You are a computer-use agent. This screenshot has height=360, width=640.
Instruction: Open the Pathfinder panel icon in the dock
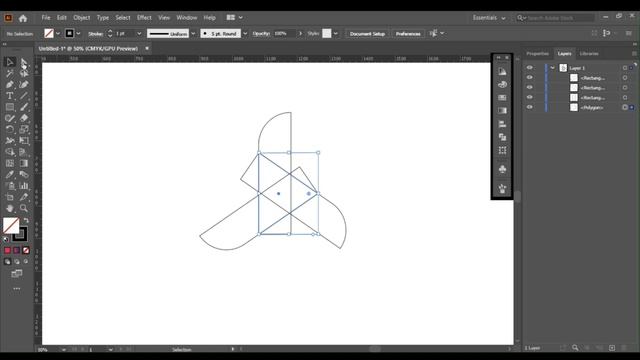(502, 137)
